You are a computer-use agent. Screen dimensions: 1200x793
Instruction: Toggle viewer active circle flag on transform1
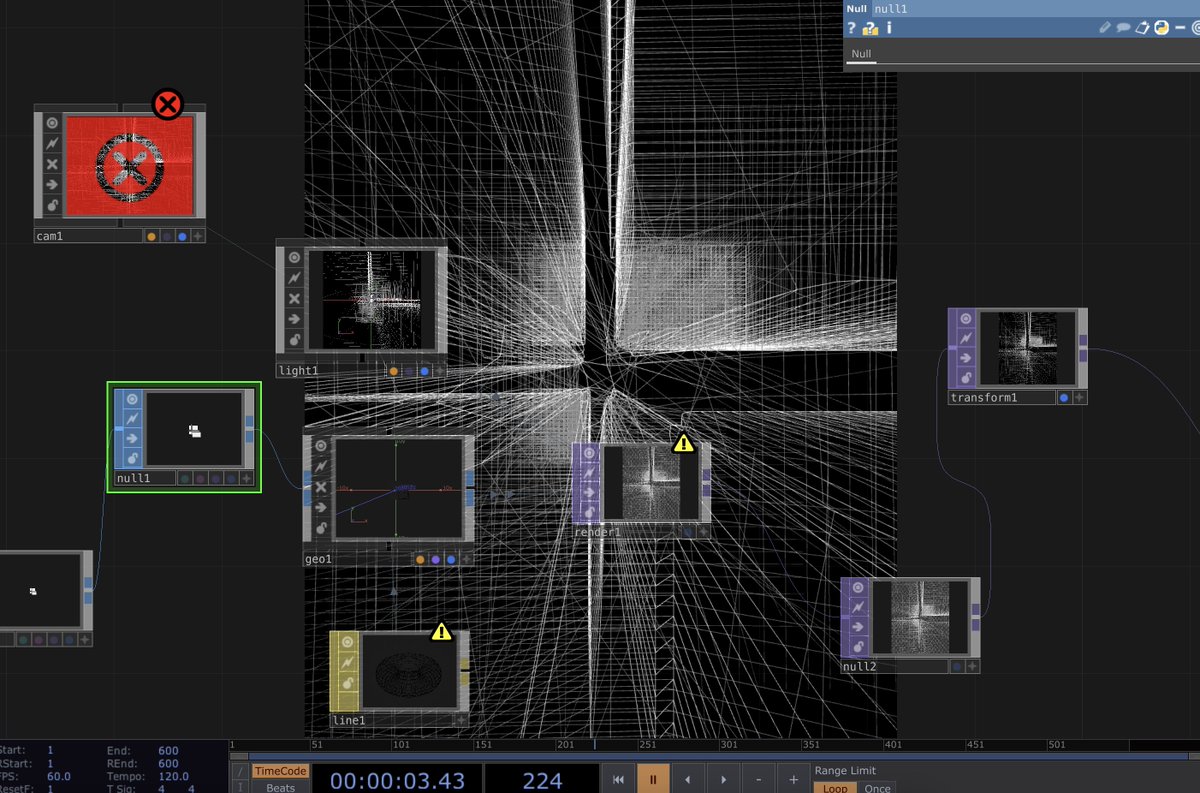[965, 319]
